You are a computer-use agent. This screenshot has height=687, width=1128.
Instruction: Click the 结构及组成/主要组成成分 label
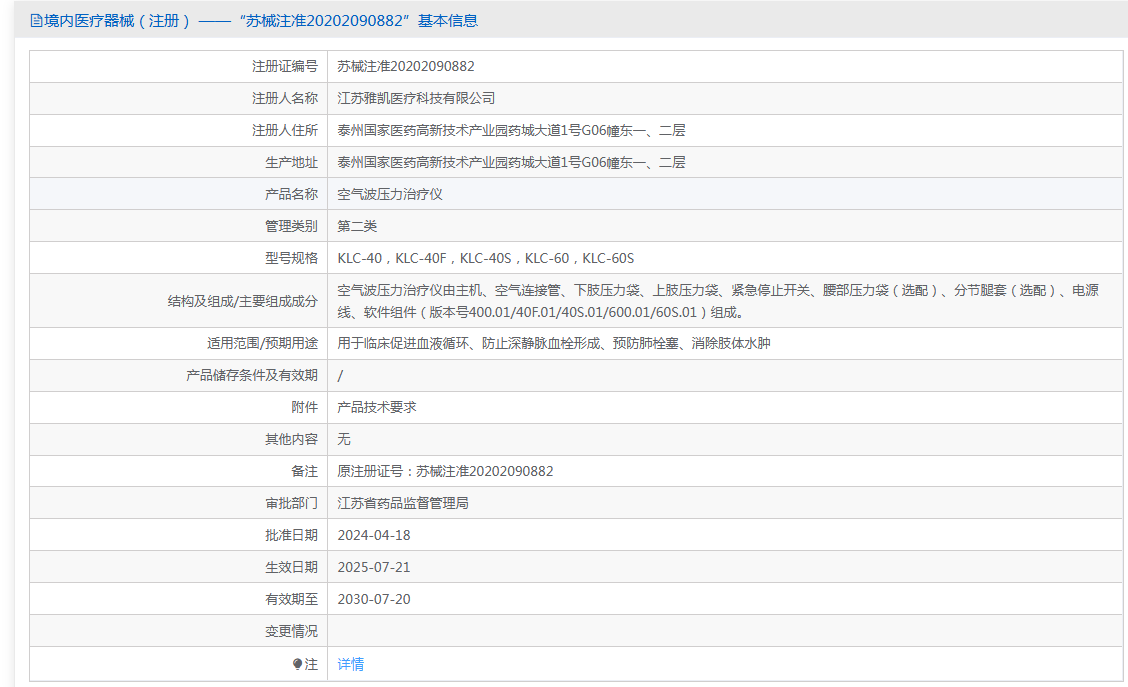pos(242,301)
